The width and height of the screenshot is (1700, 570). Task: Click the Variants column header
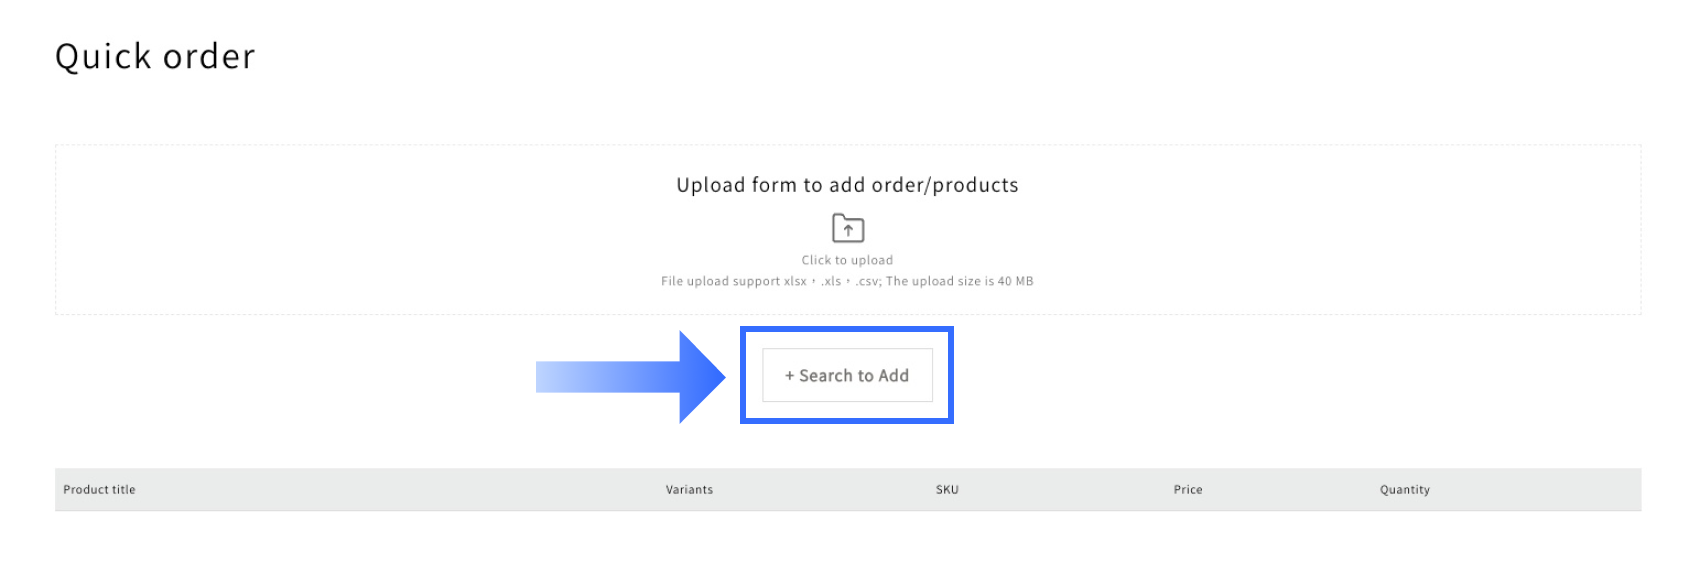[x=689, y=490]
